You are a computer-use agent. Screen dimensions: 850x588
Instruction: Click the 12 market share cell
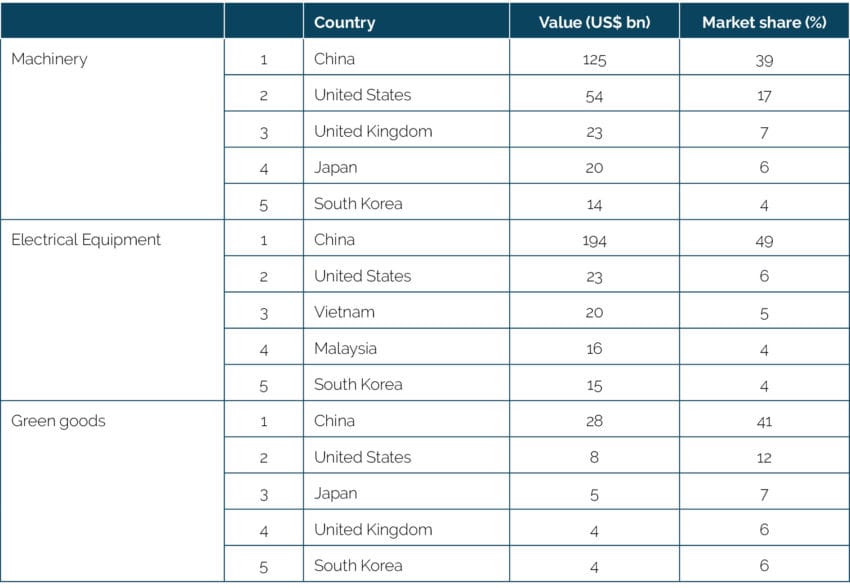[x=763, y=457]
